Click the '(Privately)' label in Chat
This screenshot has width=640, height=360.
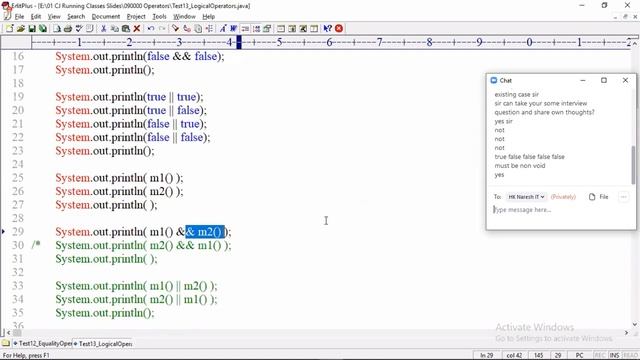pos(563,197)
